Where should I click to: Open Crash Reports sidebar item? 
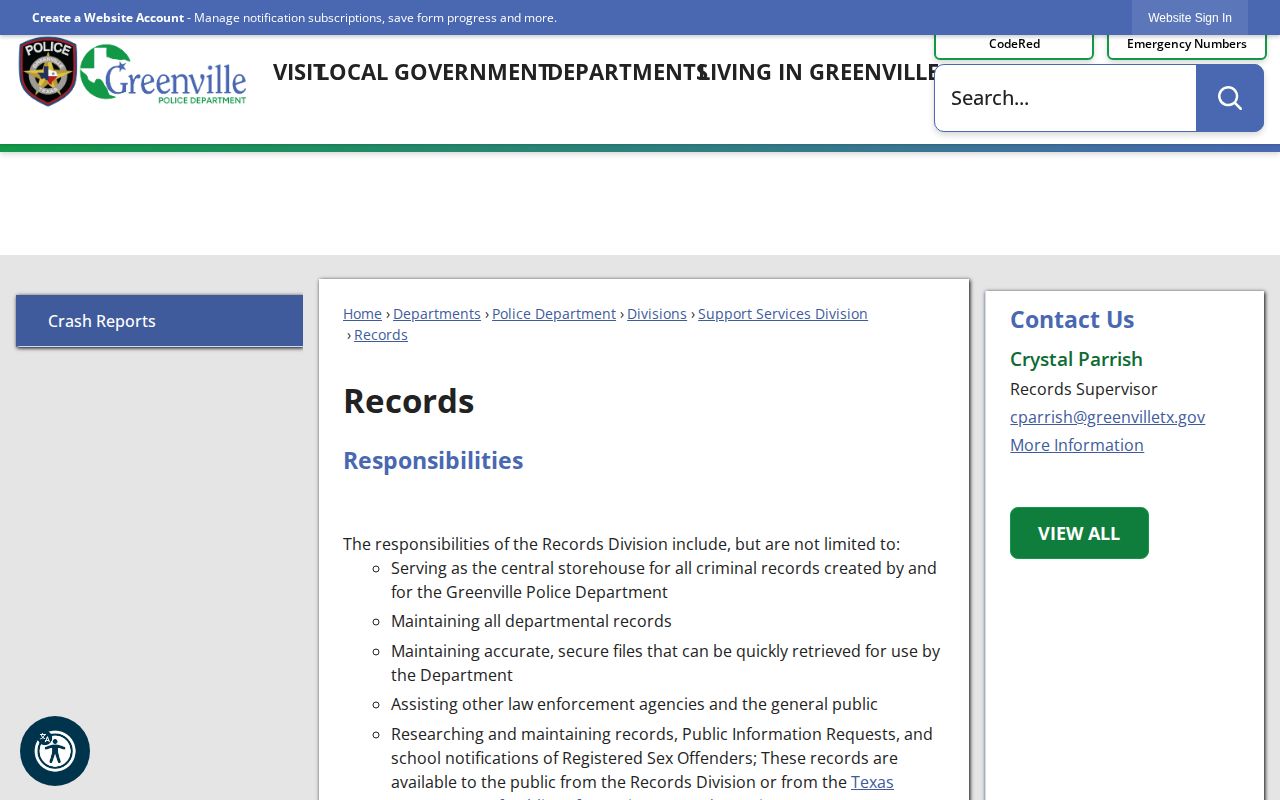pos(159,321)
